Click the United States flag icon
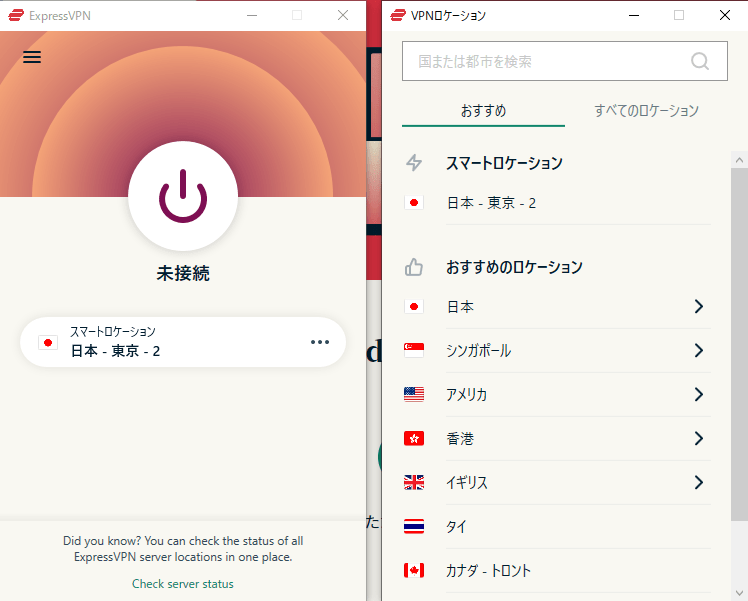The image size is (748, 601). point(414,394)
